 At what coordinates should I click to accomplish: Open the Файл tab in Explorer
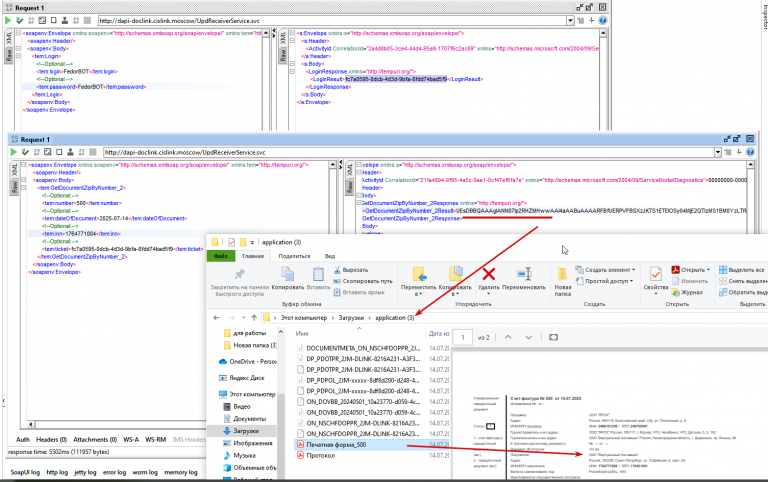click(x=221, y=256)
